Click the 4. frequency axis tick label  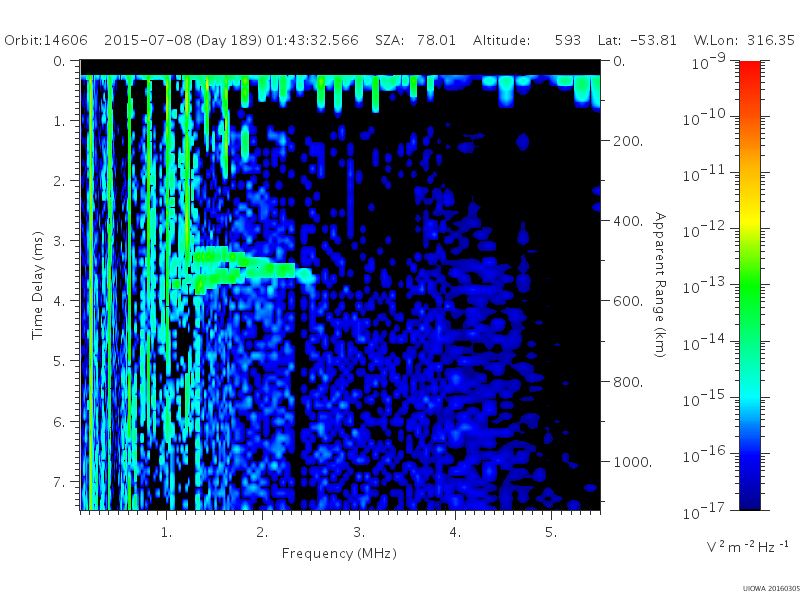(455, 533)
